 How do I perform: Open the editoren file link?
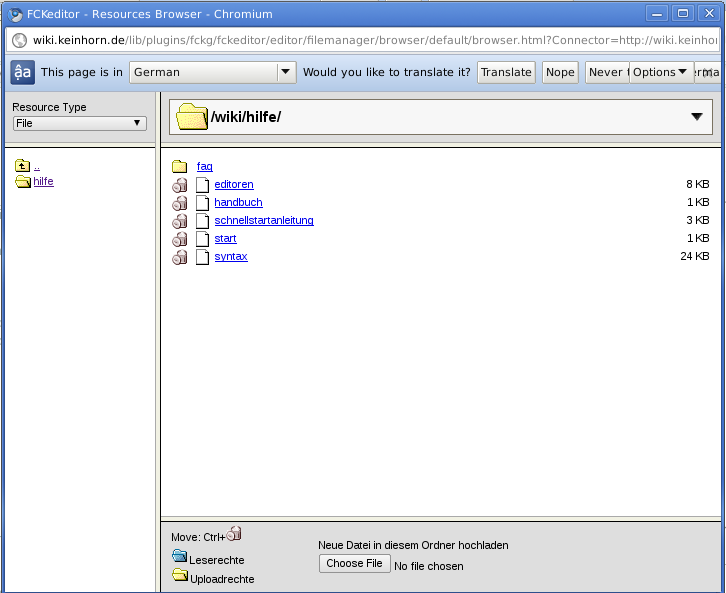234,184
